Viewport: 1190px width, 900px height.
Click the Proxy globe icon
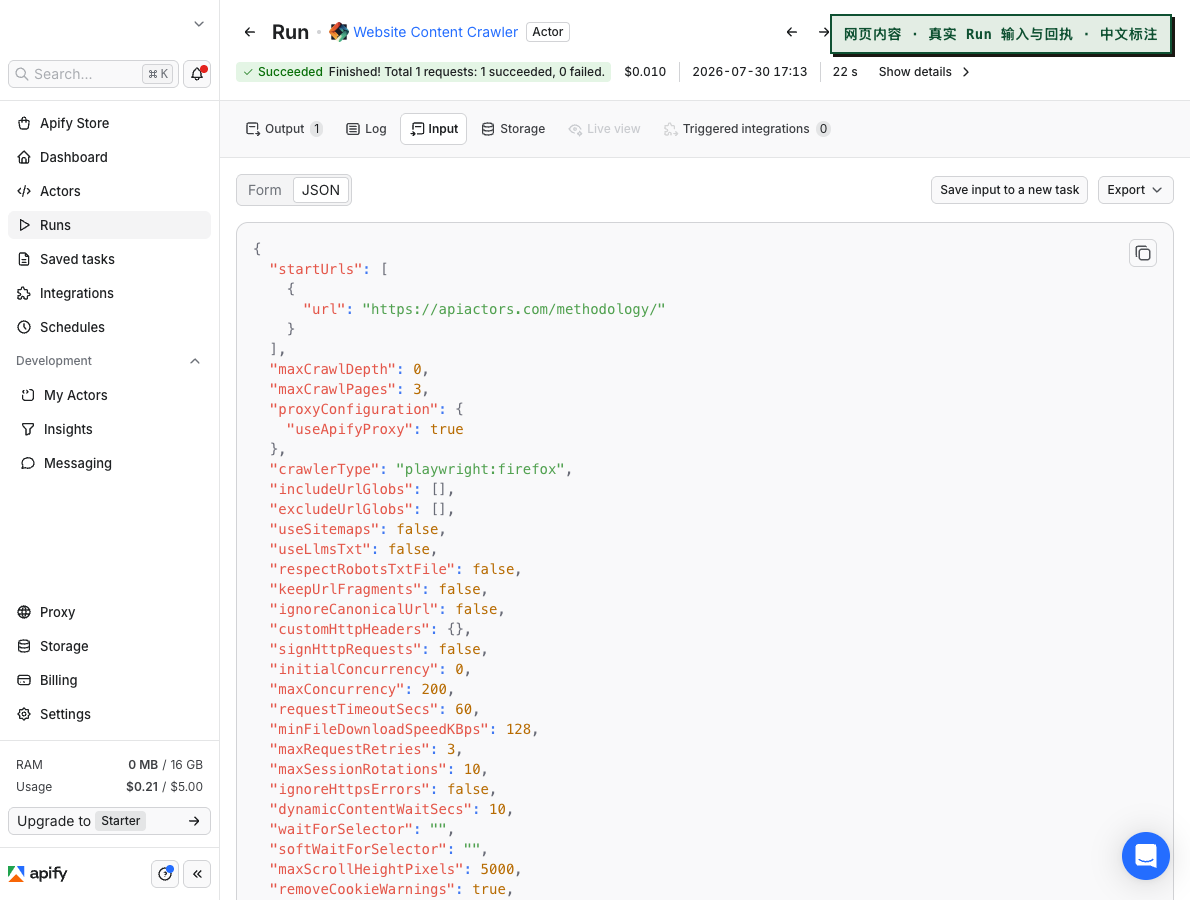[x=24, y=612]
